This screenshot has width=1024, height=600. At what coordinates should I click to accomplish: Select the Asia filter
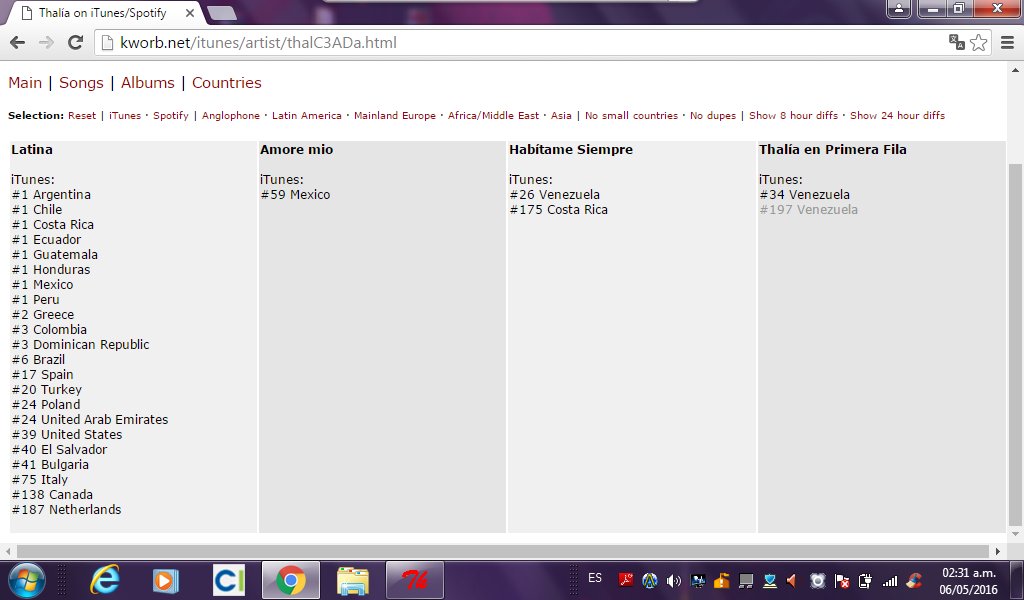(x=561, y=116)
